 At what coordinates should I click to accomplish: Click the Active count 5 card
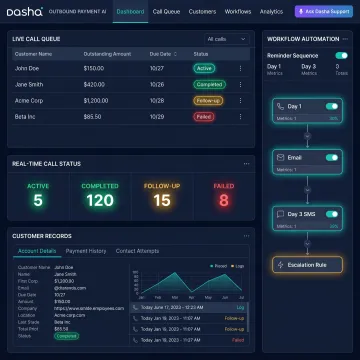click(x=38, y=197)
